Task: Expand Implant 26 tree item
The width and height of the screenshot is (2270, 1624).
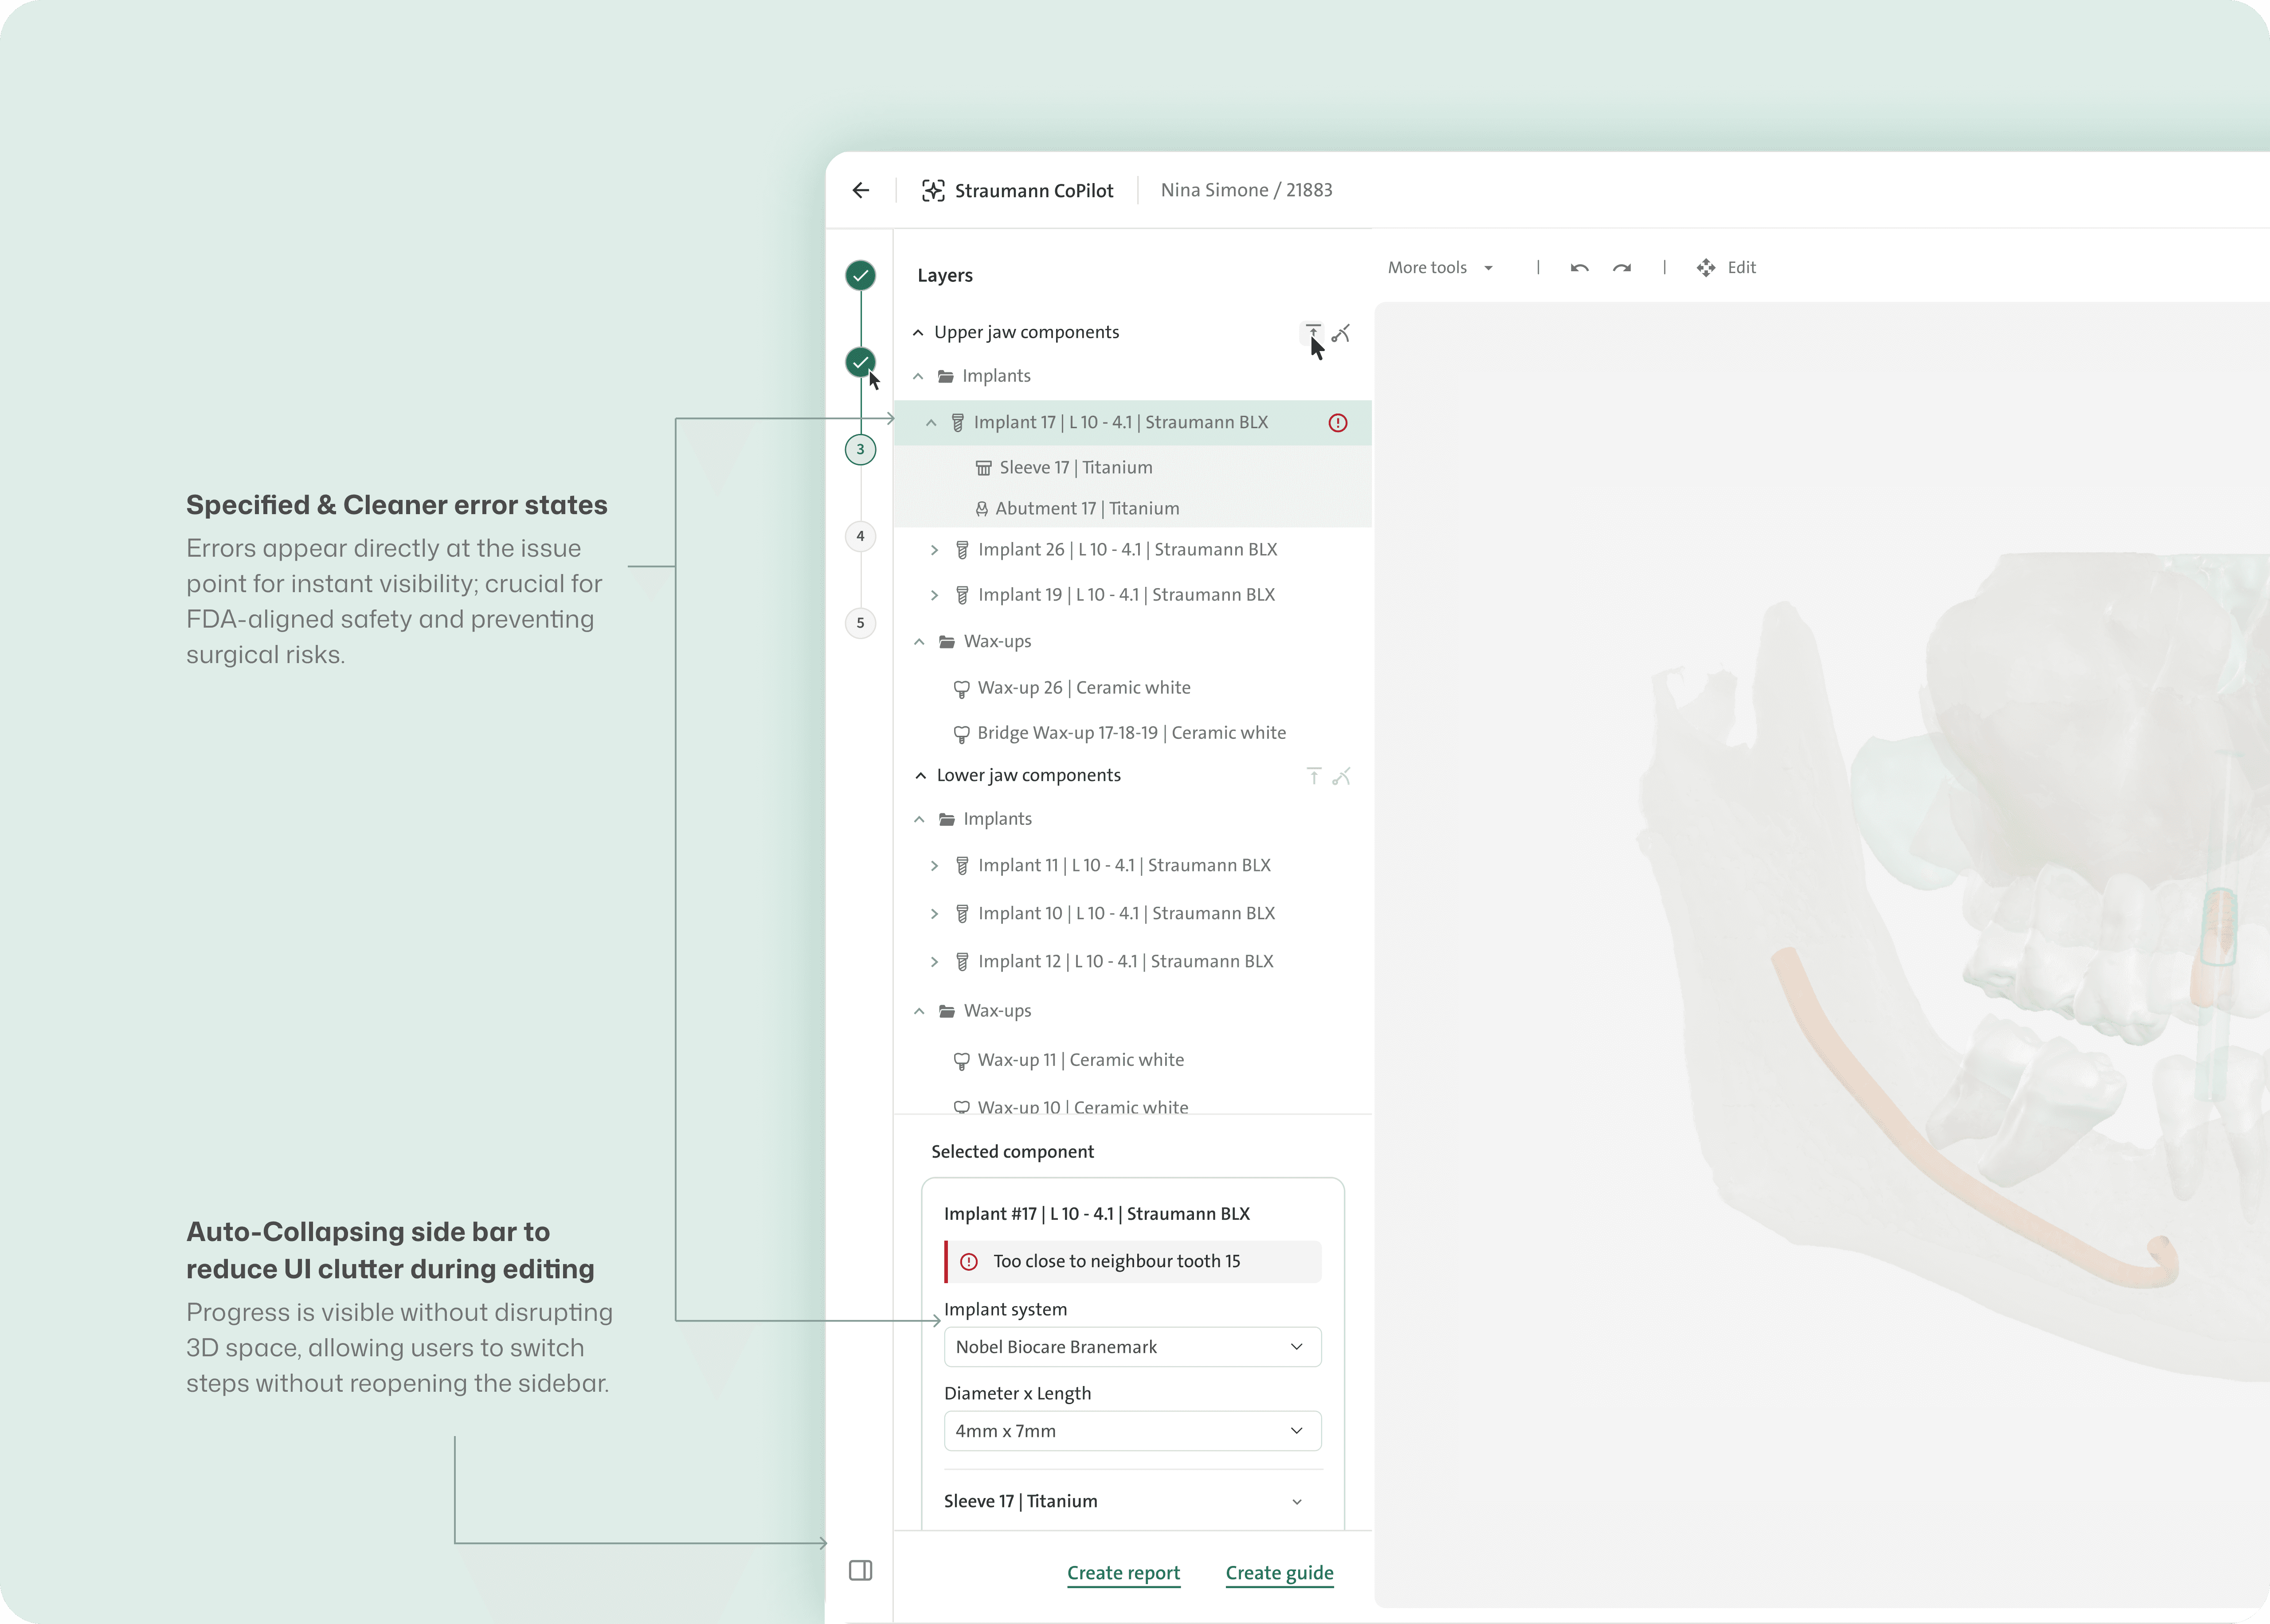Action: (x=934, y=550)
